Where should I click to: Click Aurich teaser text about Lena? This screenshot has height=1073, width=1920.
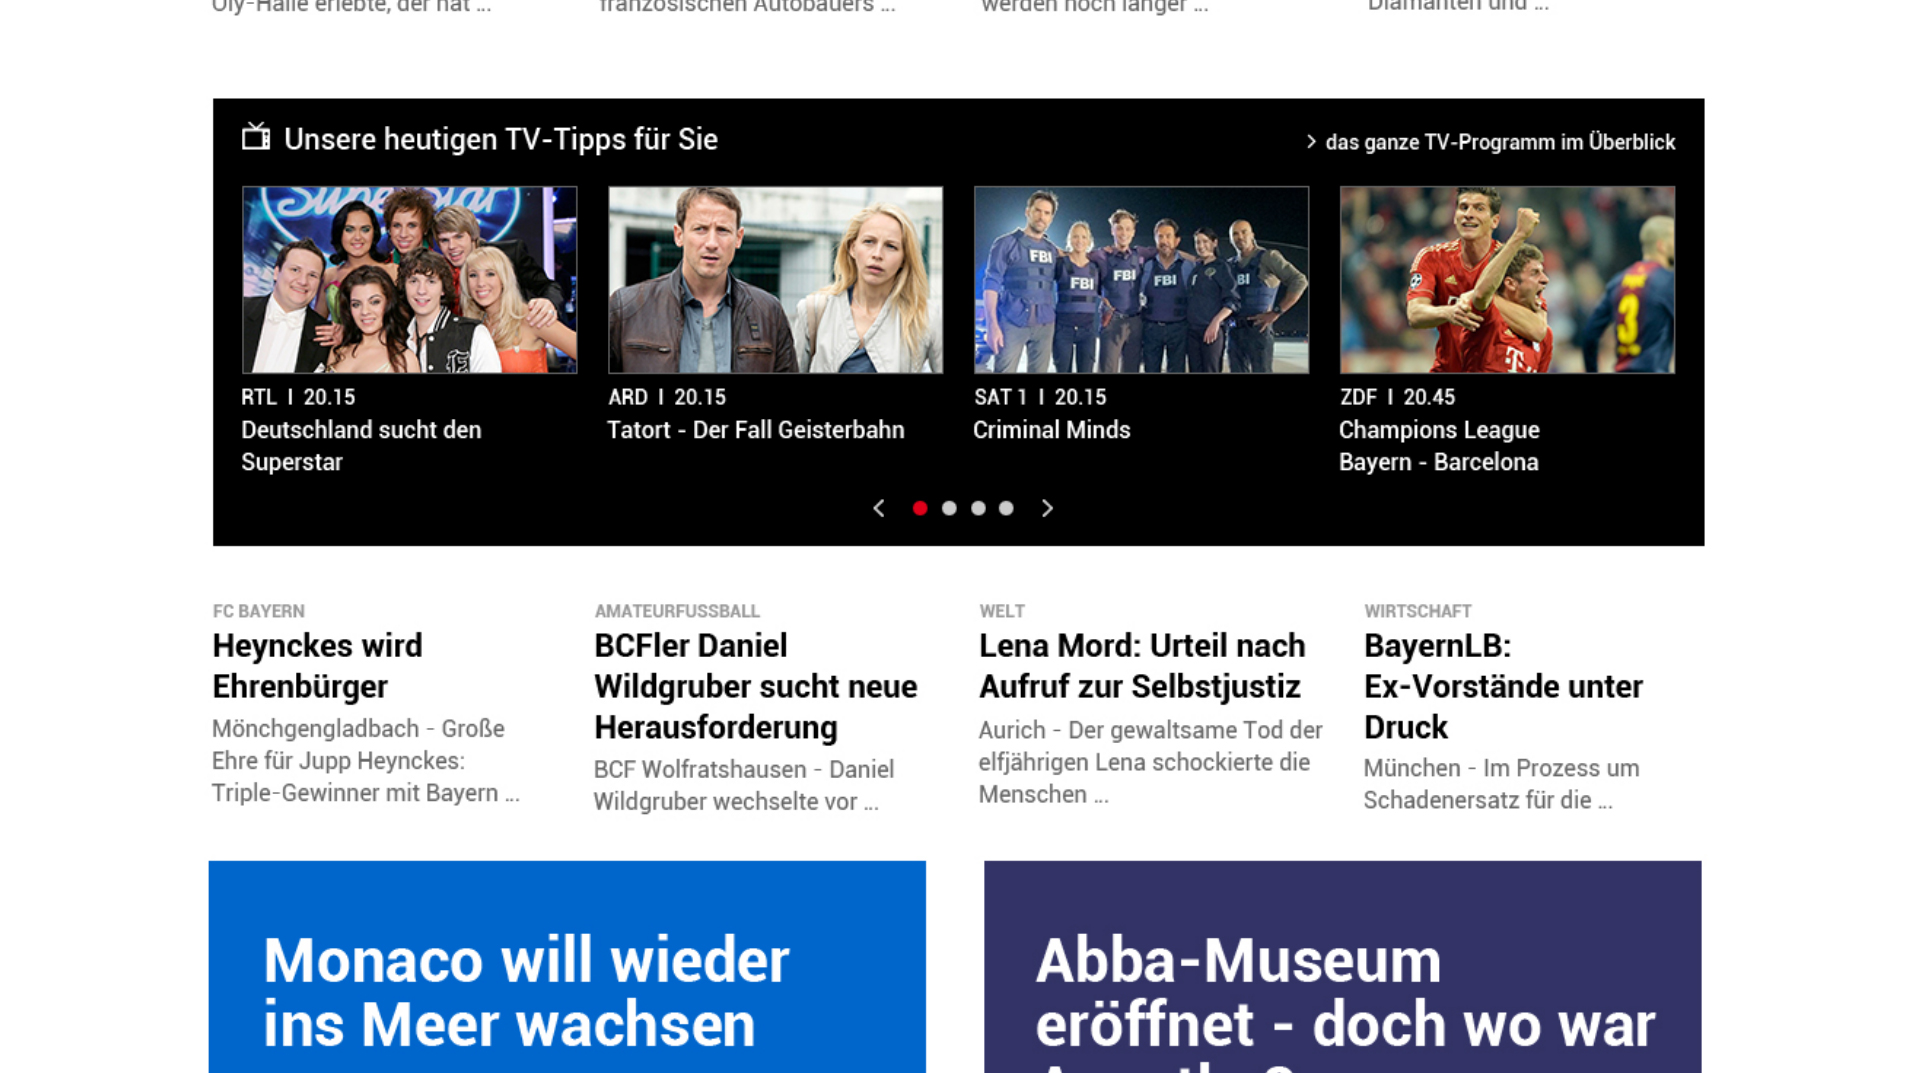[1150, 762]
